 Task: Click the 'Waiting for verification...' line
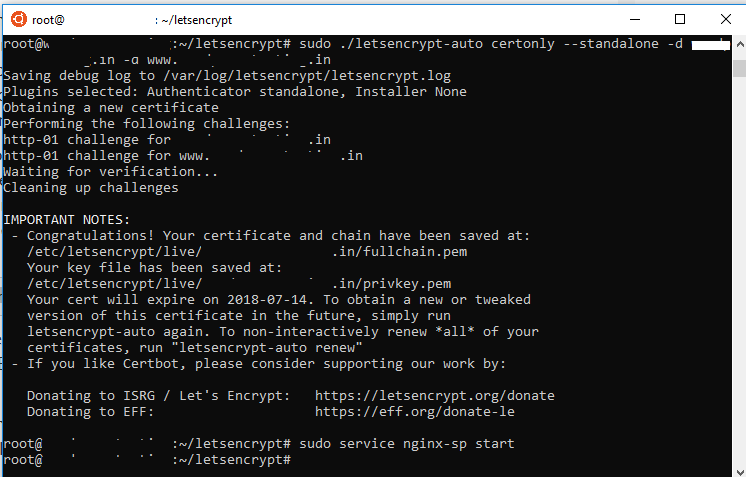[110, 171]
